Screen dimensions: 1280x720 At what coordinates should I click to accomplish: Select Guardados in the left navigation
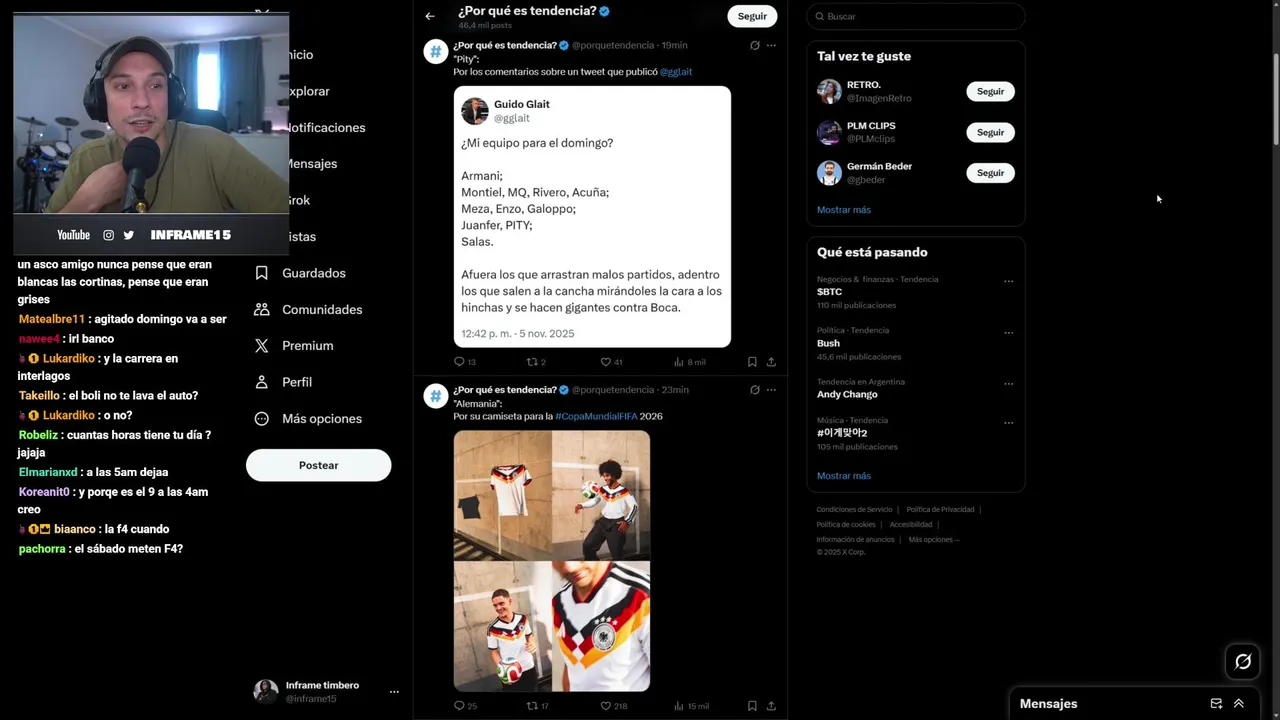tap(300, 273)
